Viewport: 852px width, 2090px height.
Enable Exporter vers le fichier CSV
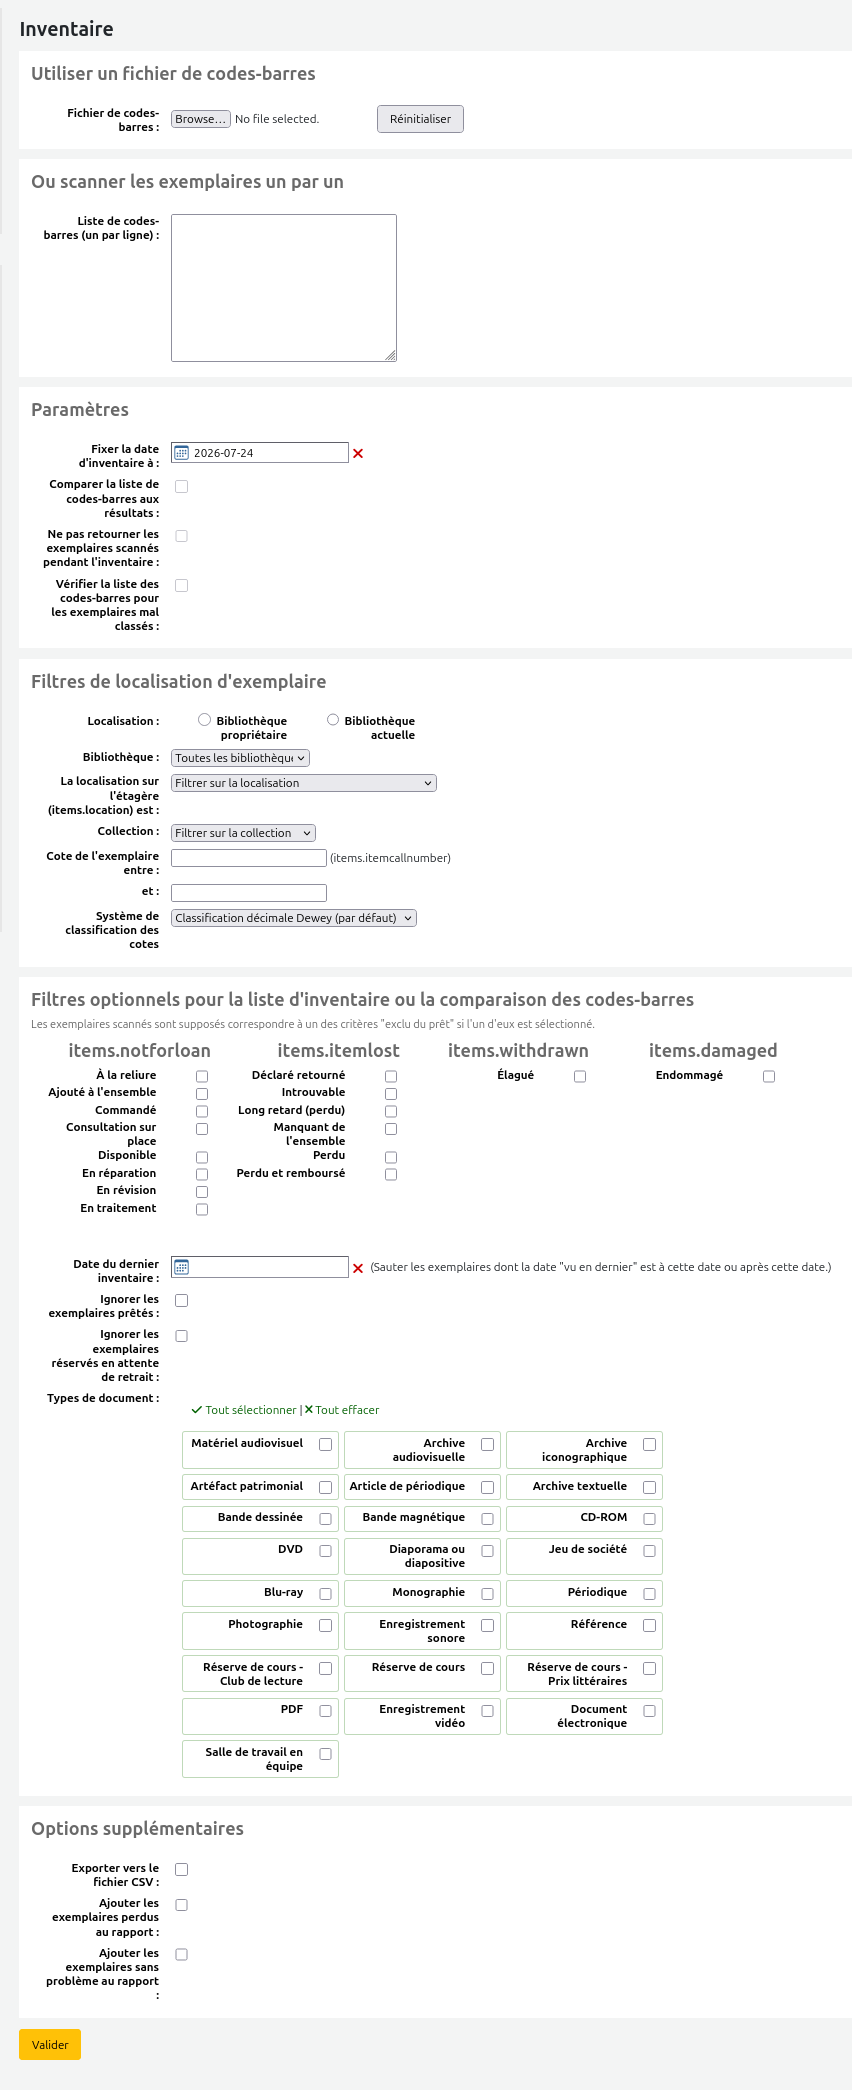[x=181, y=1869]
